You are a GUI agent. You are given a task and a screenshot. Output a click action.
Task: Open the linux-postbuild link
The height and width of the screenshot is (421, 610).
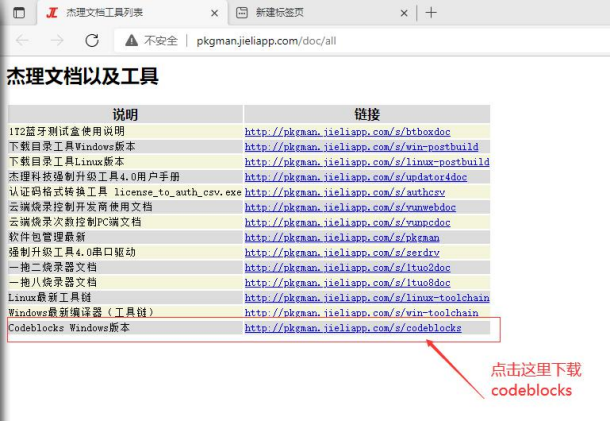coord(367,162)
